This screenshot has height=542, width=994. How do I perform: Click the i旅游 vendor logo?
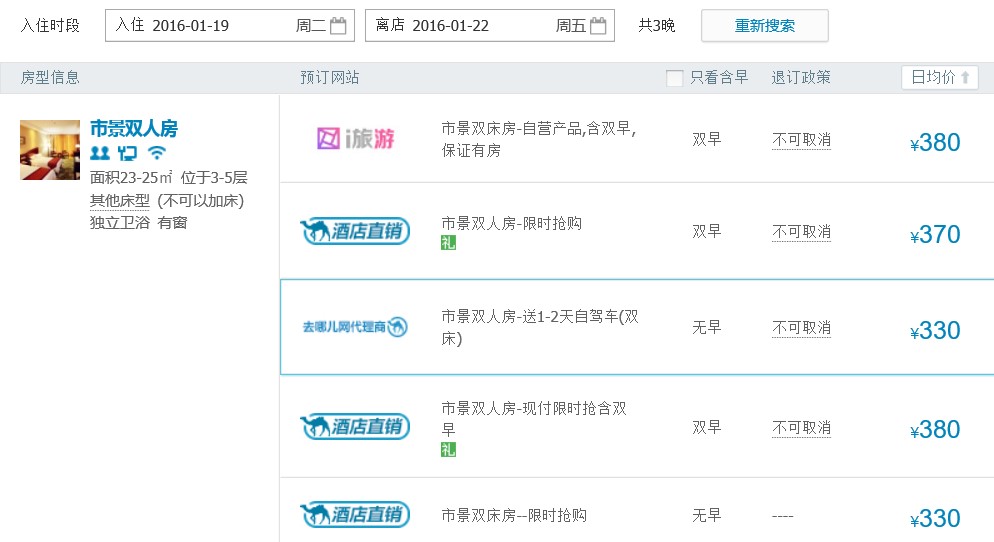tap(355, 139)
